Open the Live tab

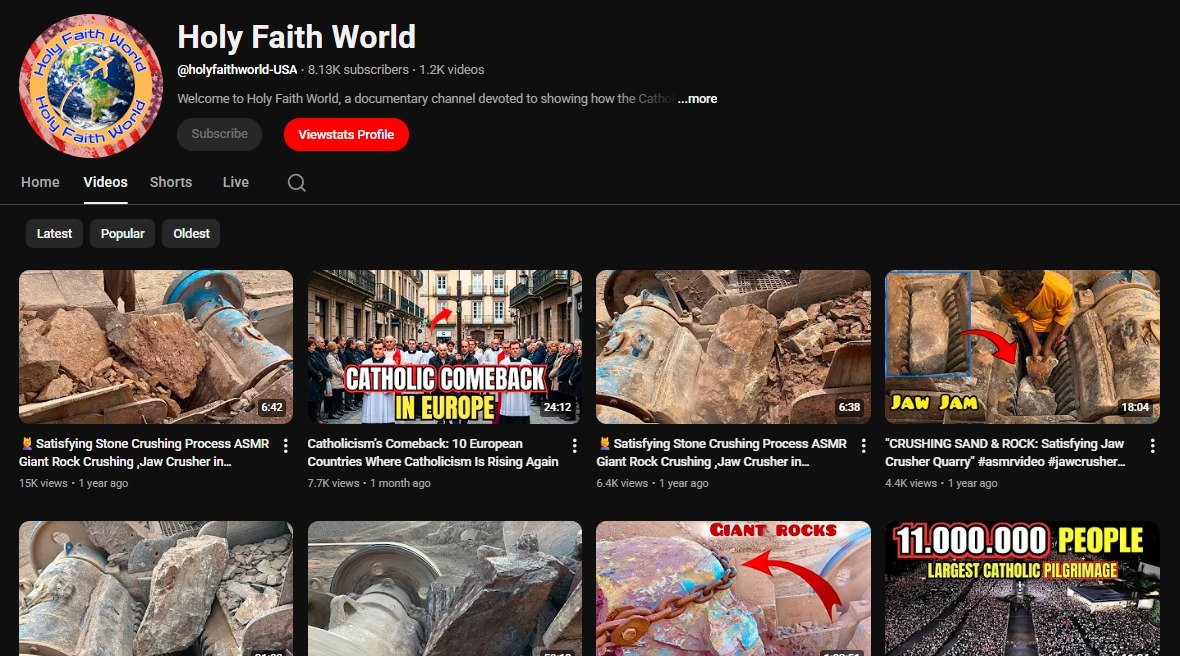click(236, 182)
